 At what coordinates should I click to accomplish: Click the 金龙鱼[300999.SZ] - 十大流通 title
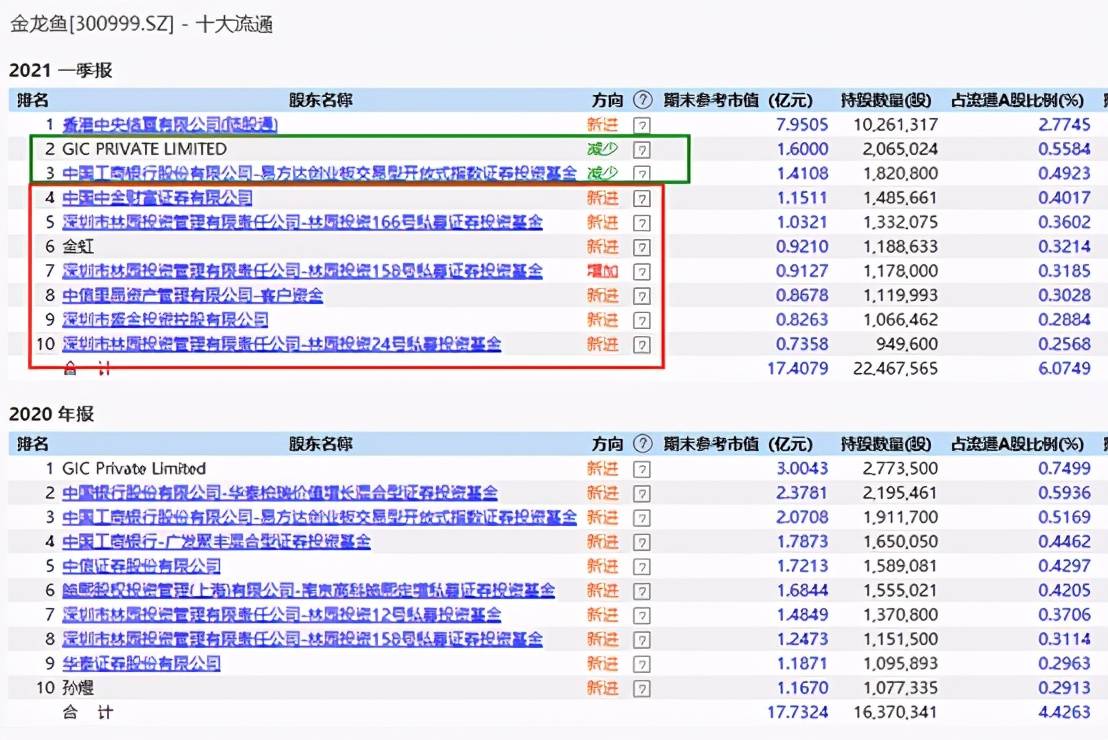141,24
